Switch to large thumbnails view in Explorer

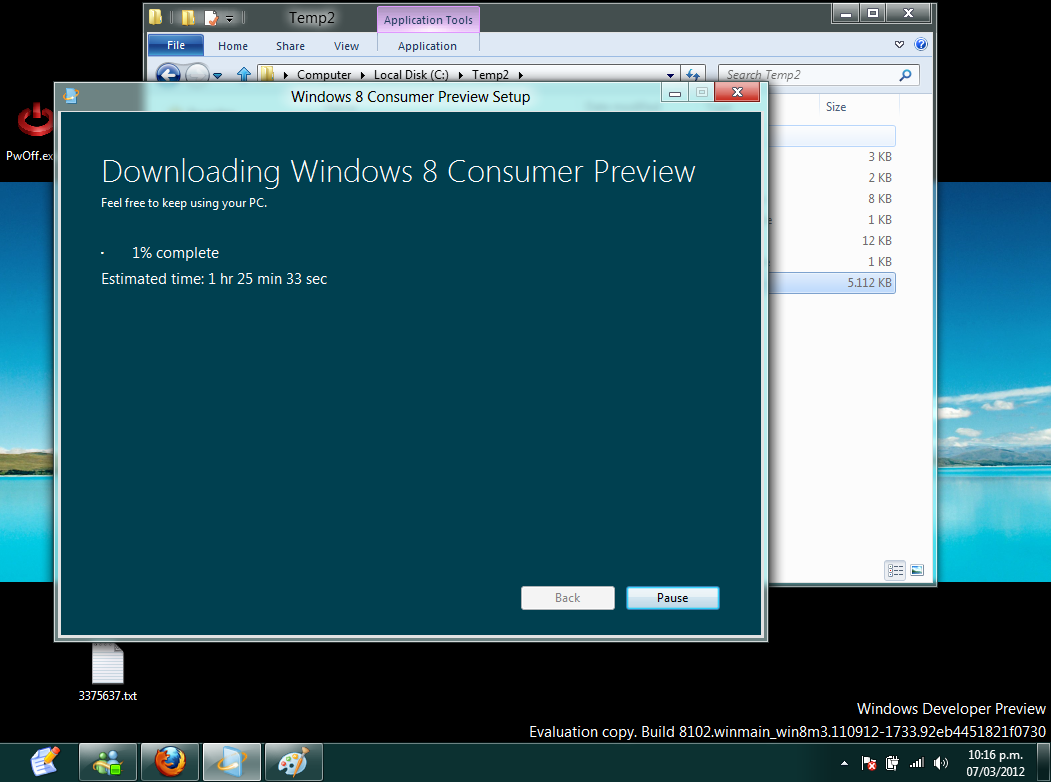coord(917,569)
